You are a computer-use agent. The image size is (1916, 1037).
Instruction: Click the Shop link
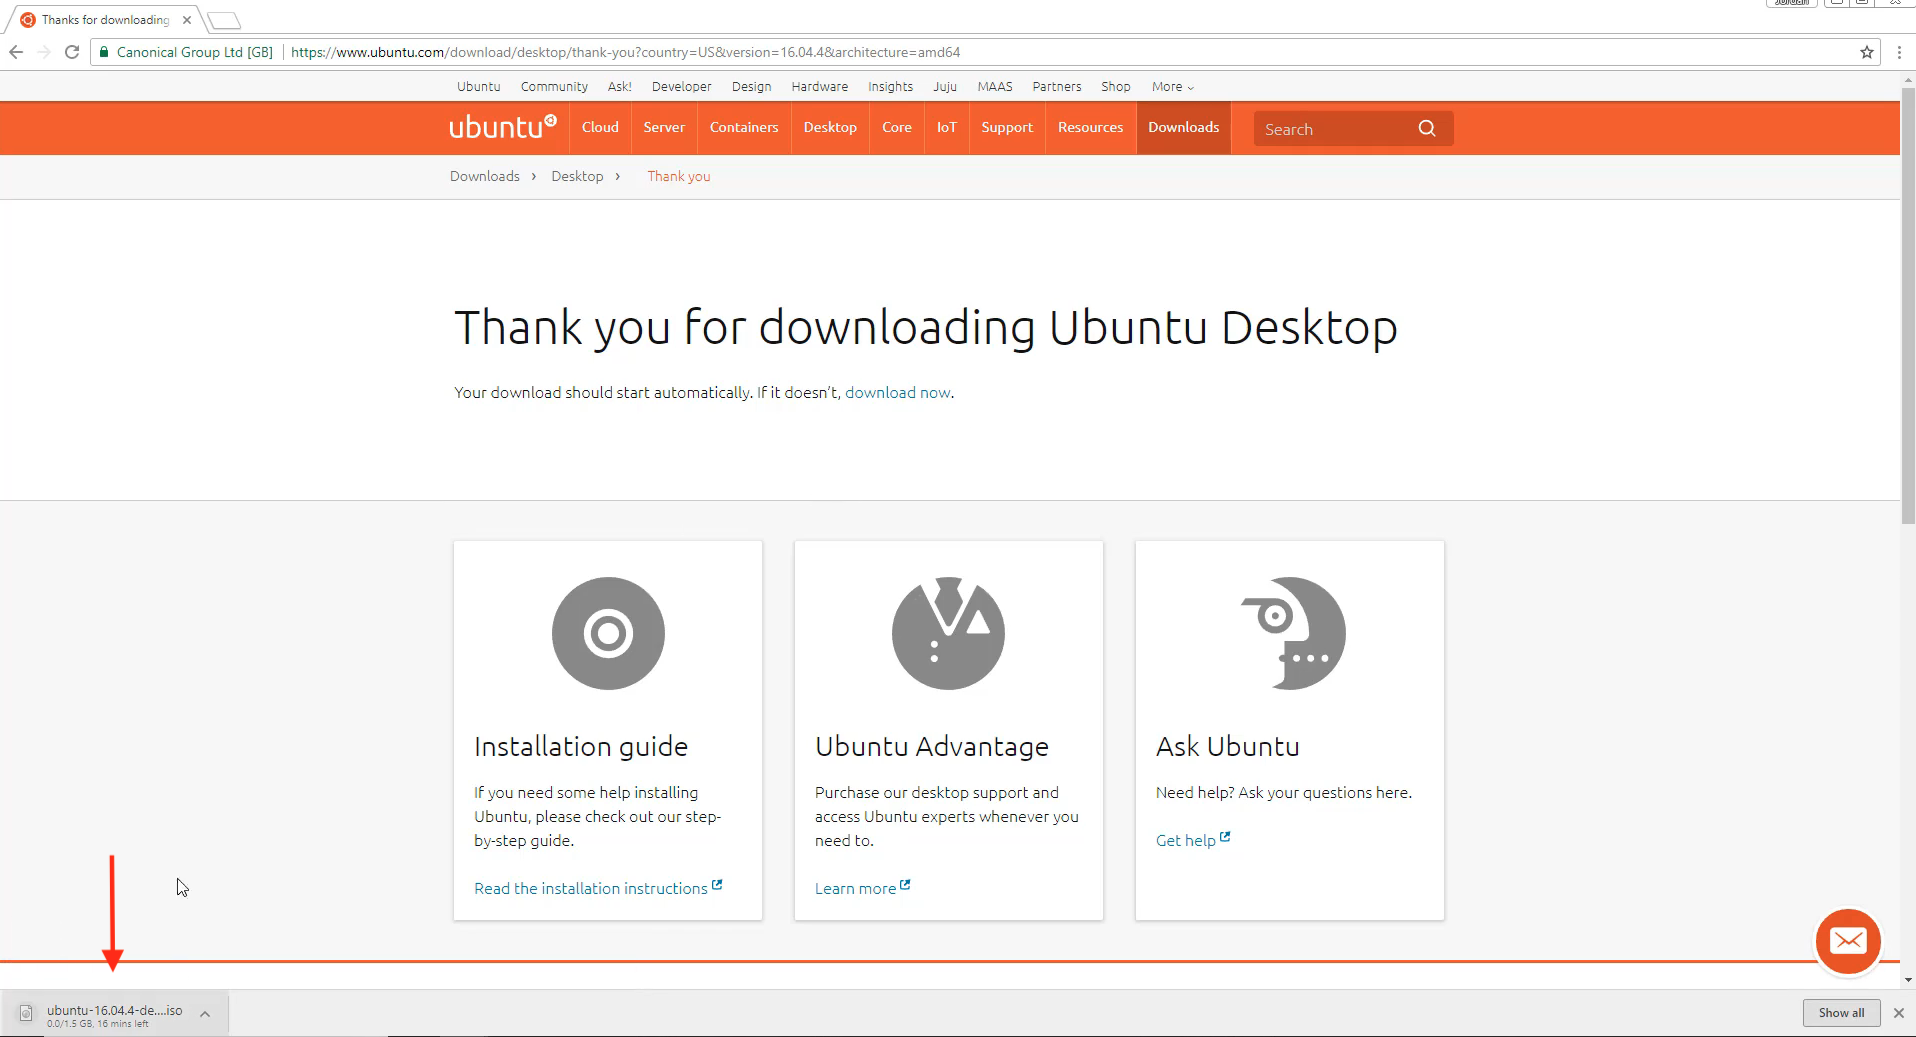1116,87
